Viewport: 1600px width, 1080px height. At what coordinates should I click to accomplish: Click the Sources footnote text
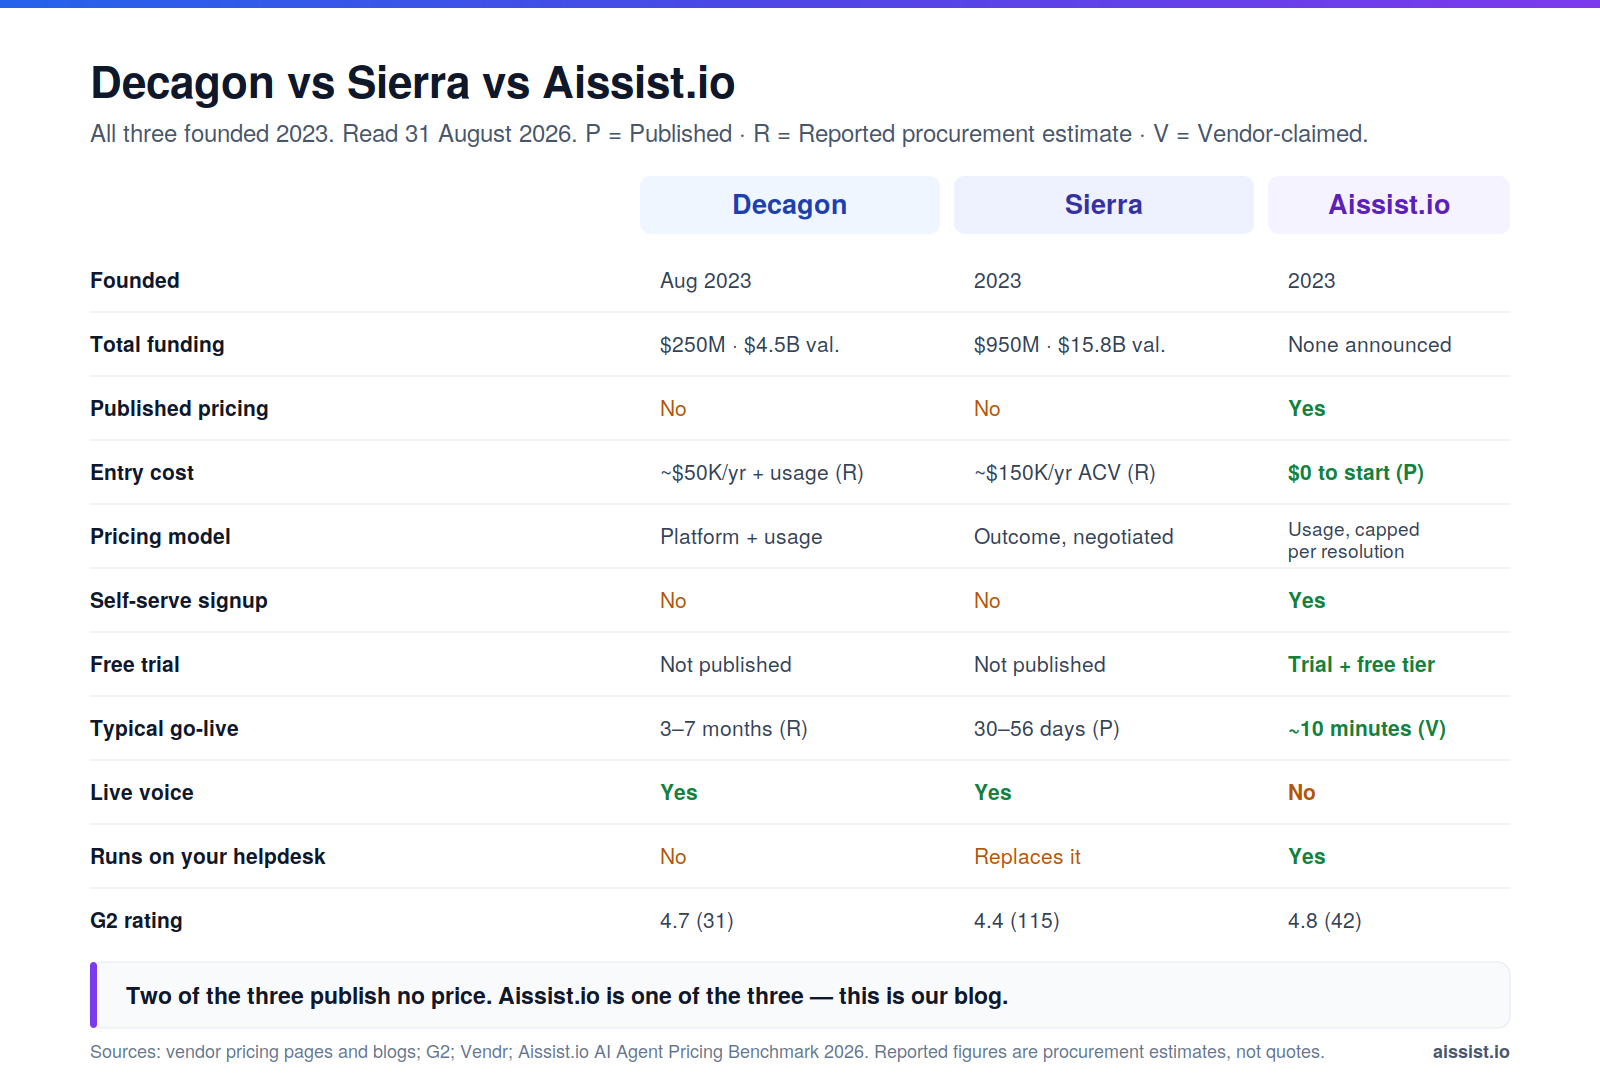point(707,1052)
